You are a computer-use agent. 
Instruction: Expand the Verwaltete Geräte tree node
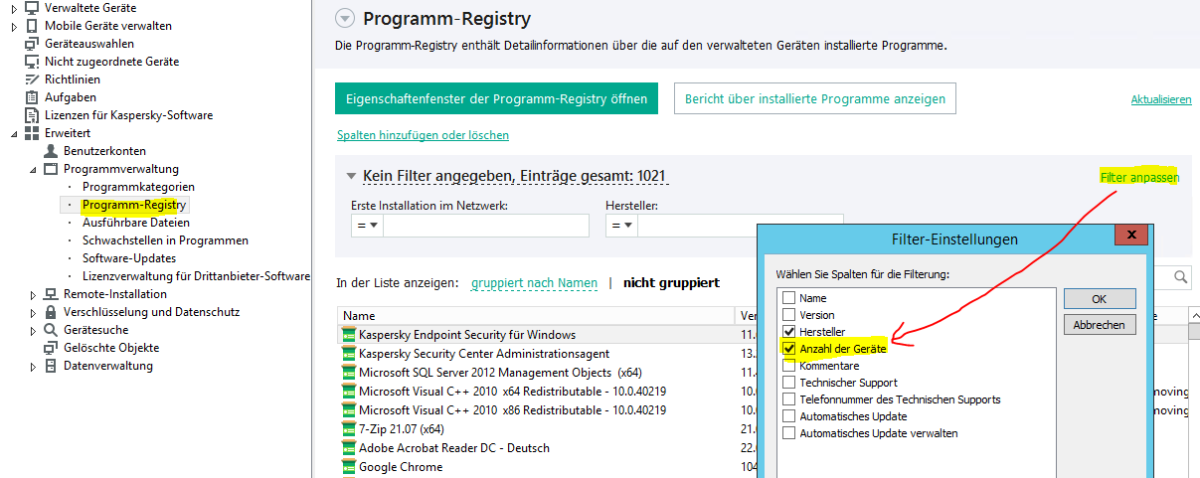tap(14, 8)
